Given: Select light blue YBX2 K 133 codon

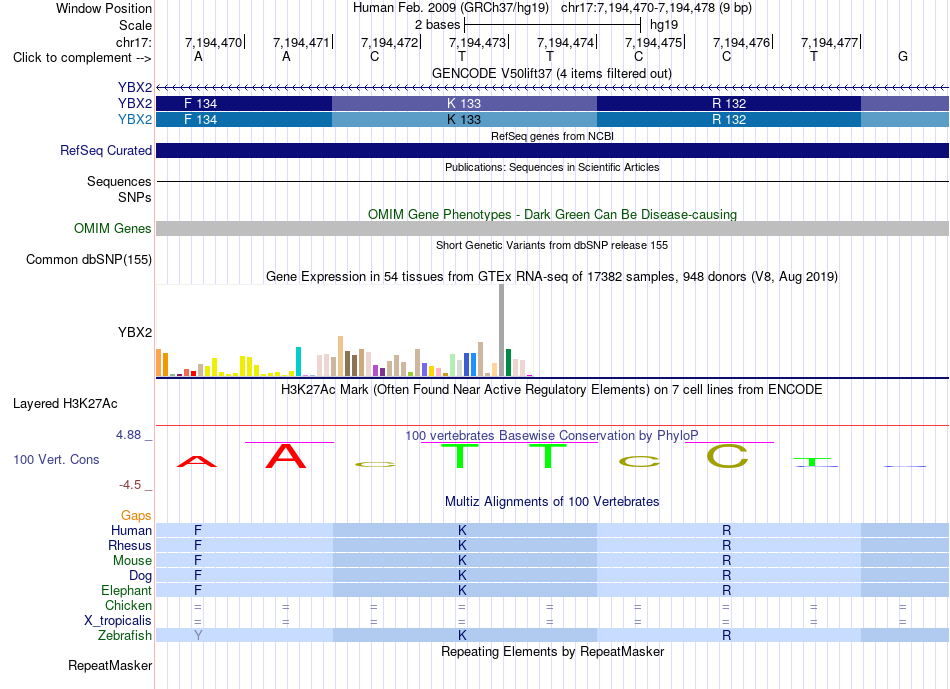Looking at the screenshot, I should pos(464,119).
